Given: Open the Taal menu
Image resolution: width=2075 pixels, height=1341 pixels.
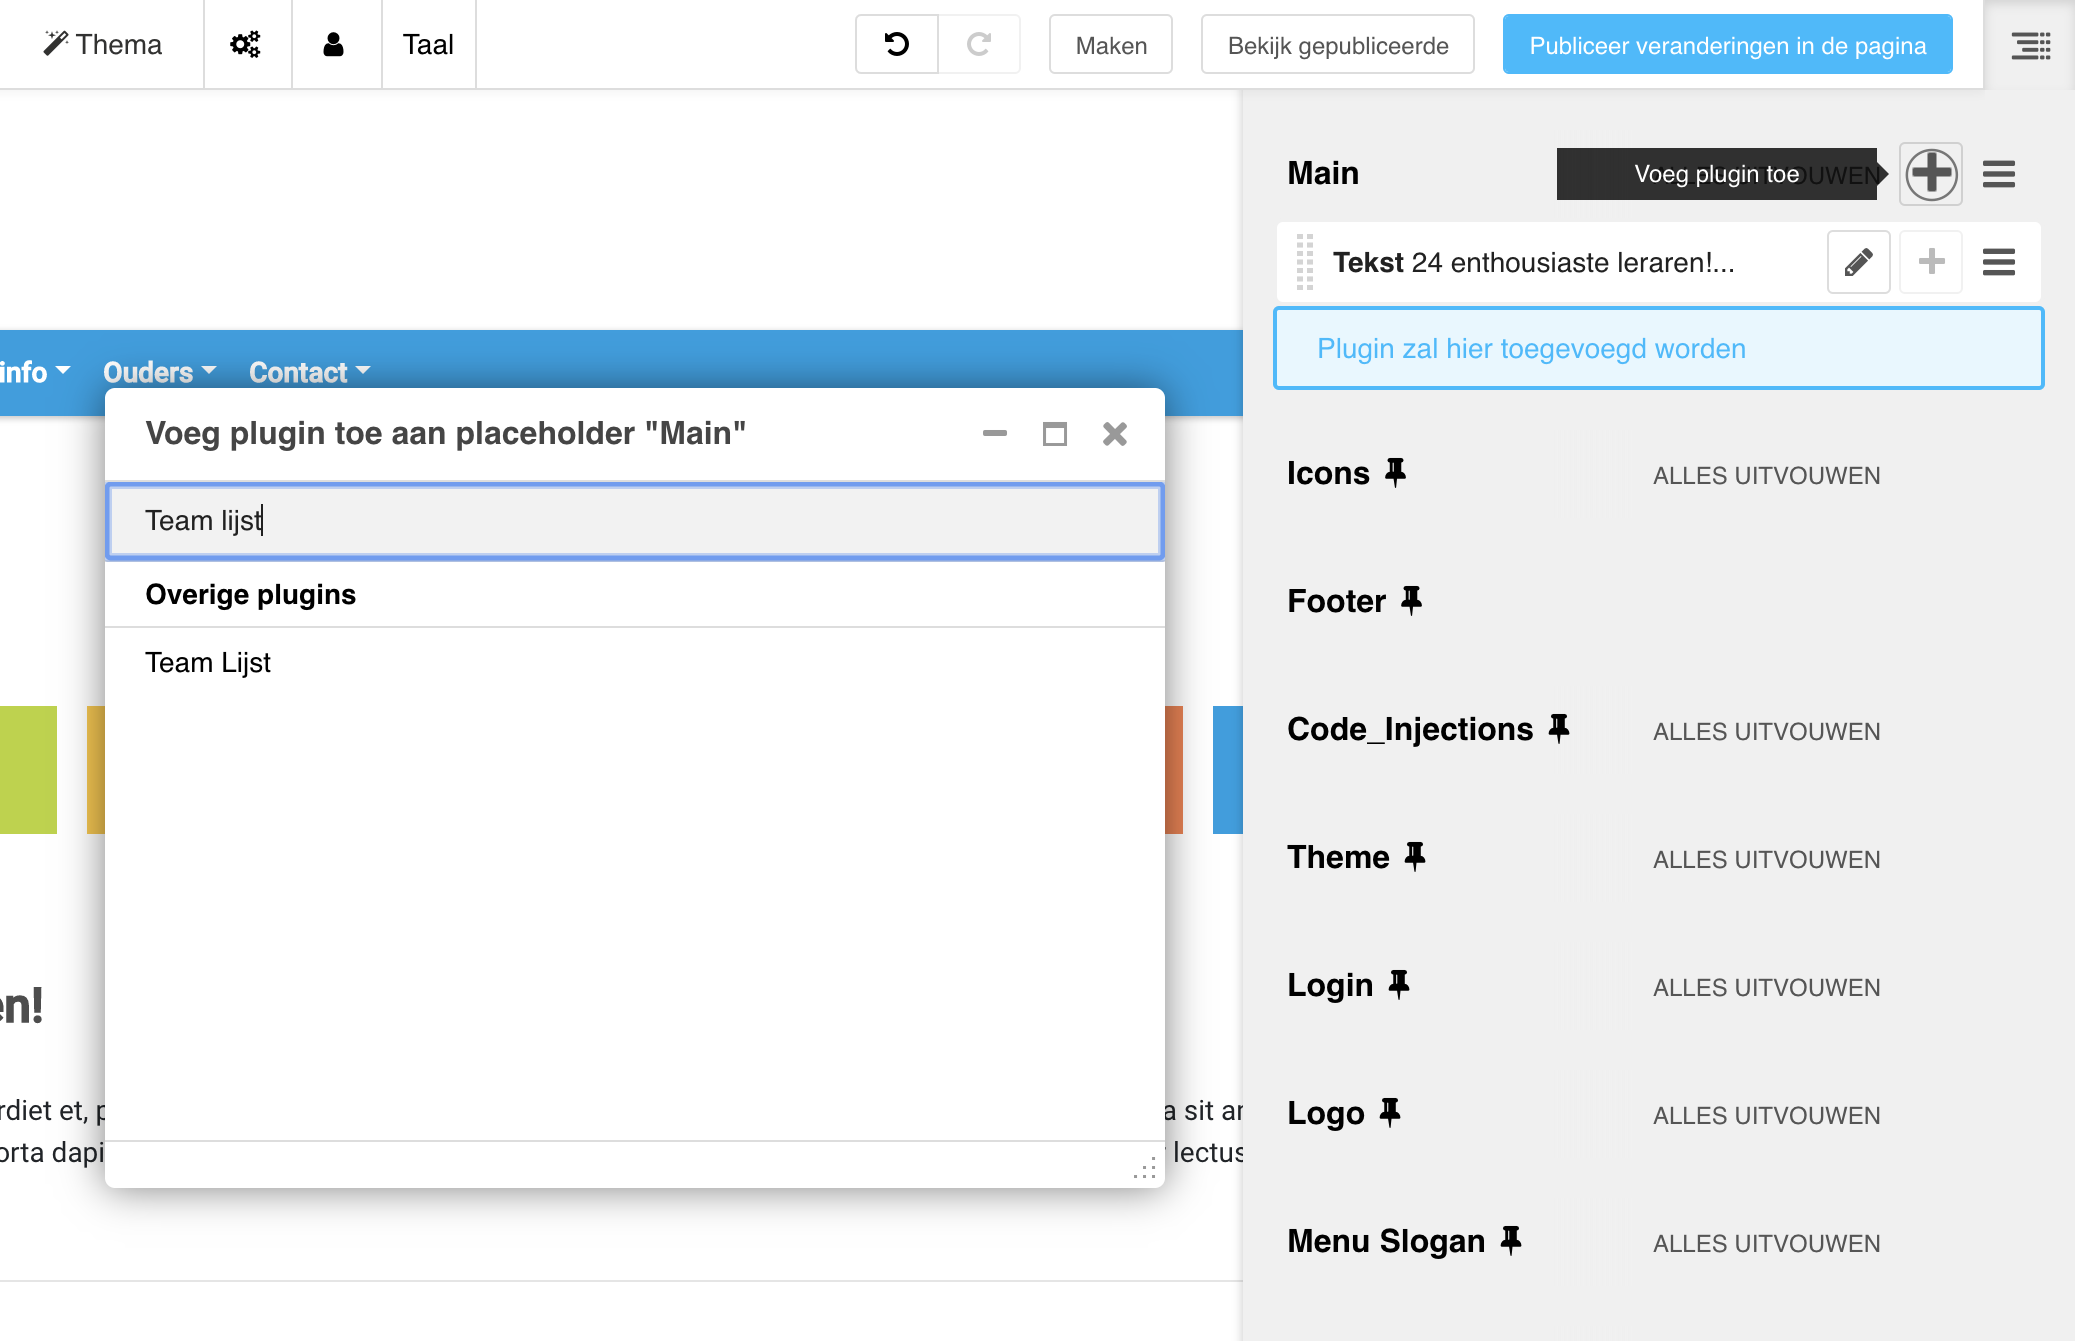Looking at the screenshot, I should (428, 44).
